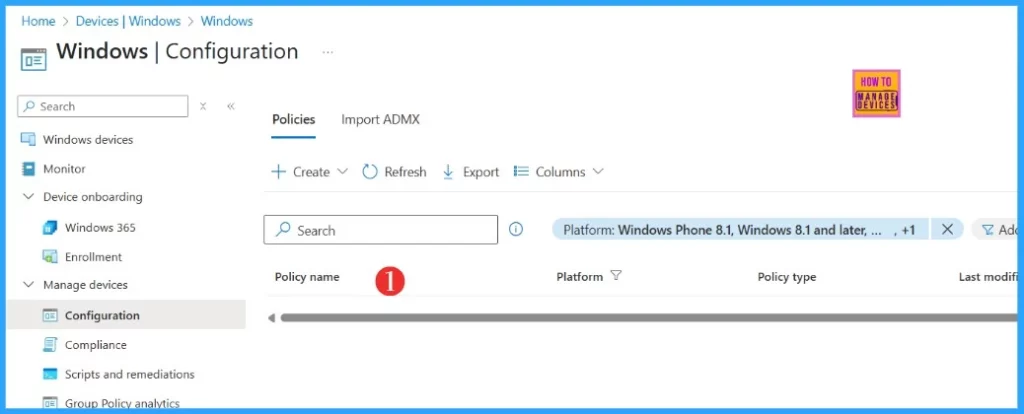Click the Monitor book icon
This screenshot has height=414, width=1024.
click(x=28, y=168)
